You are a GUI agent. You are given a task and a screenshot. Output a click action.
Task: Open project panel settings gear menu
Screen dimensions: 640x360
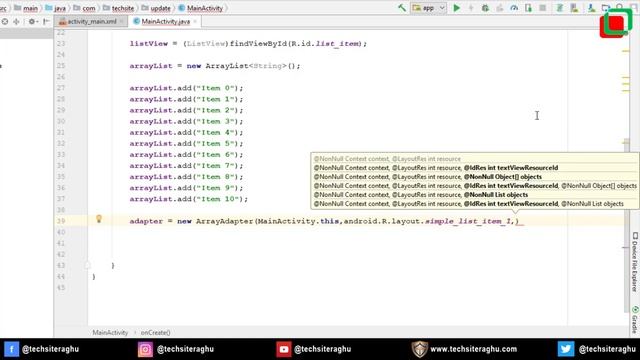32,21
